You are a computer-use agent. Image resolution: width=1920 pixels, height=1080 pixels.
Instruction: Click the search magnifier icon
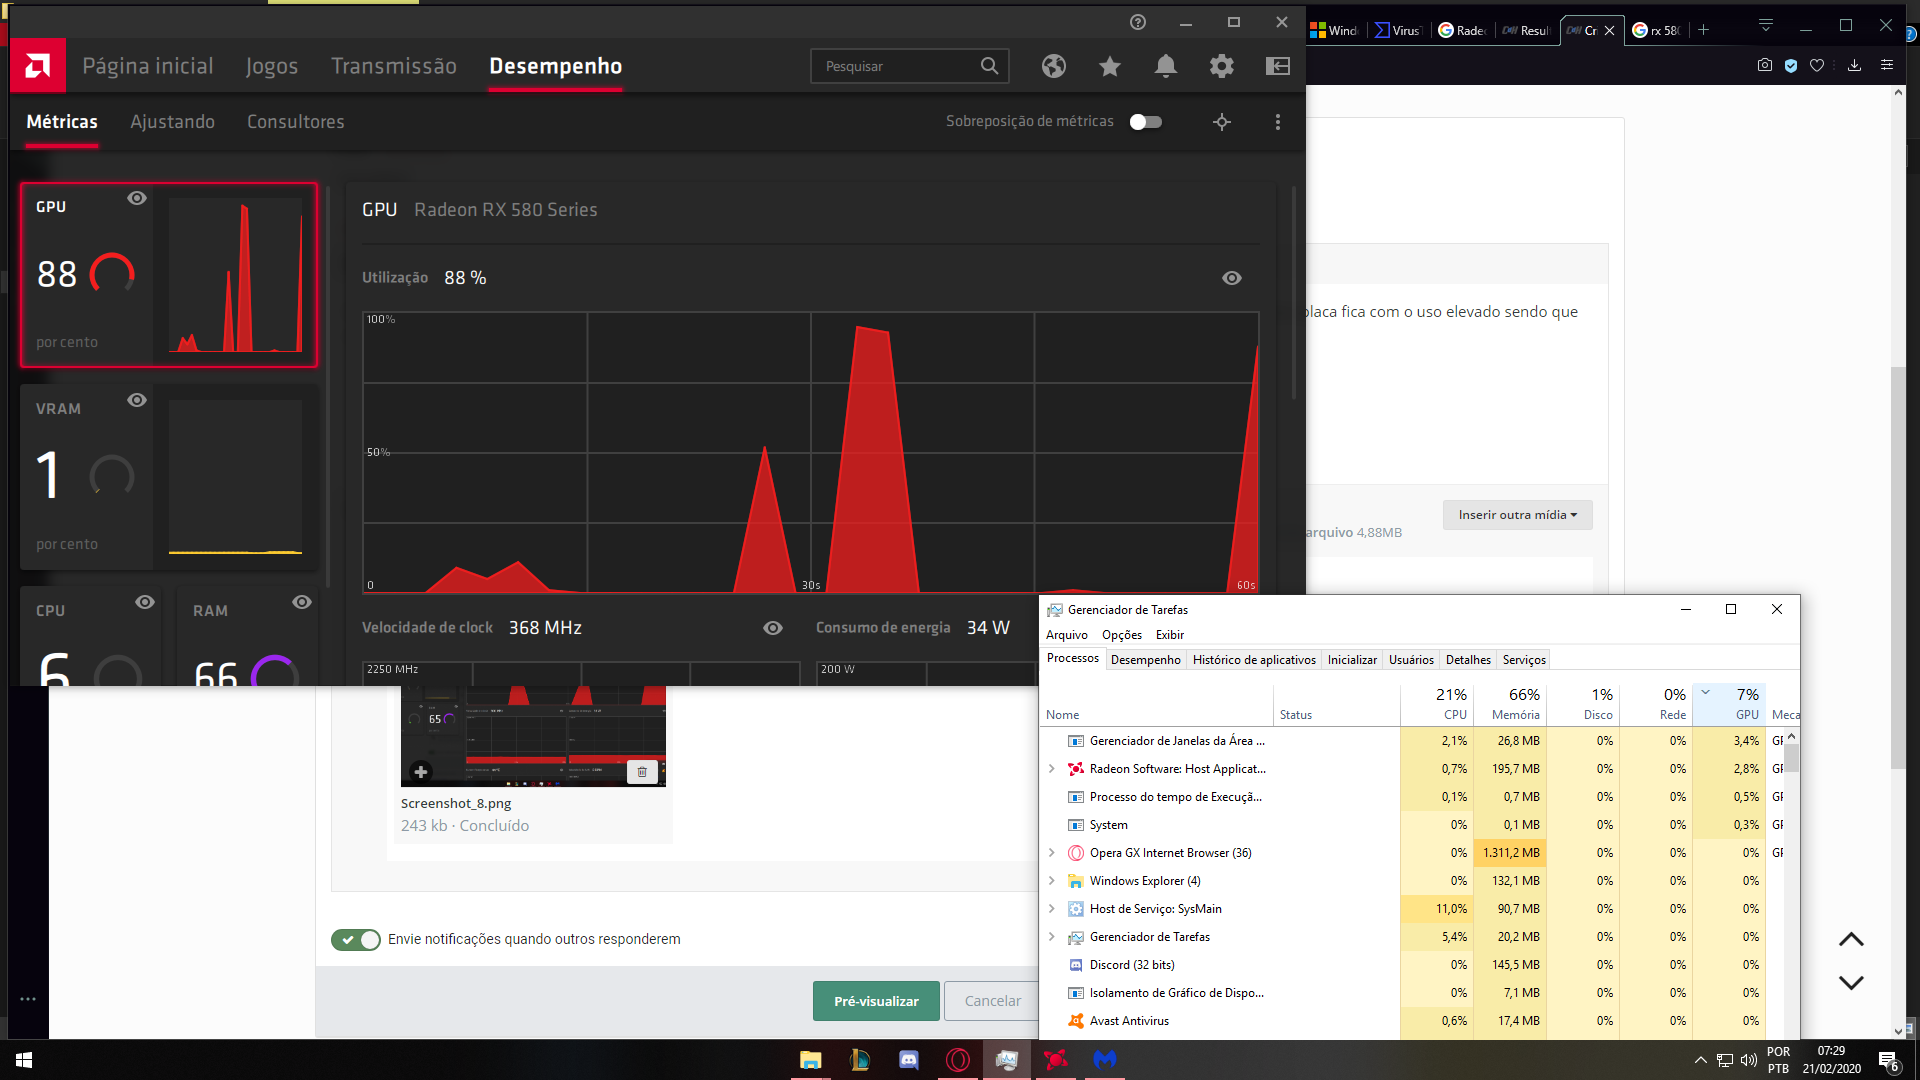tap(989, 66)
